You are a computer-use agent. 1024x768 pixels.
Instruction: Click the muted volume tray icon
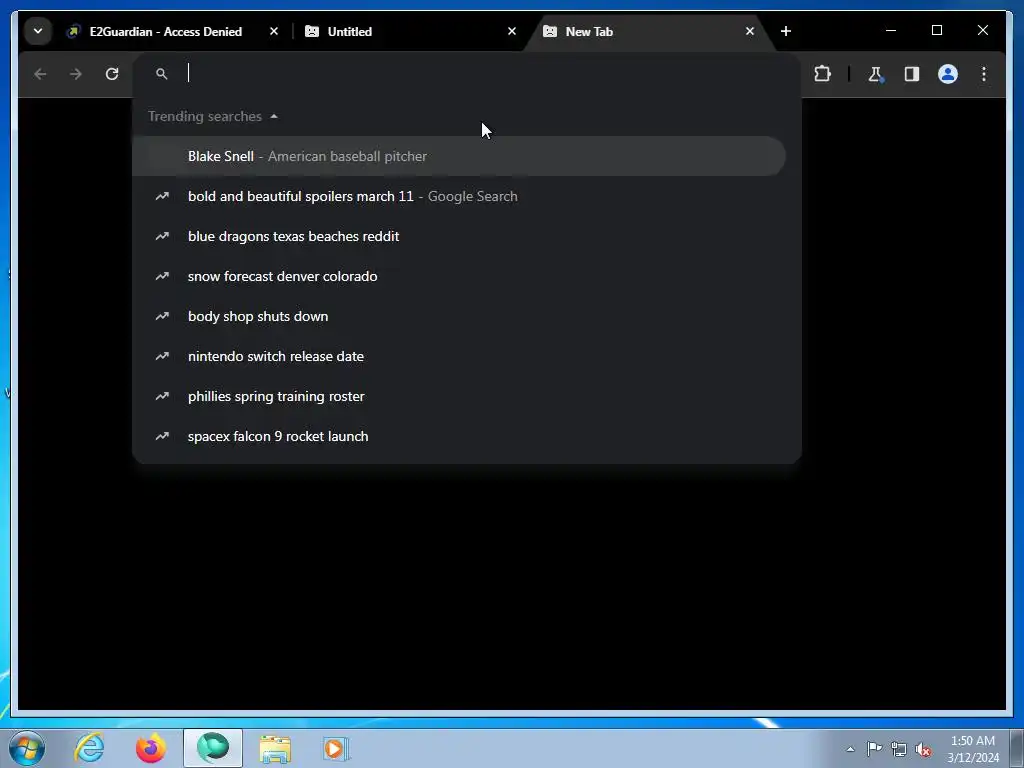pos(923,750)
